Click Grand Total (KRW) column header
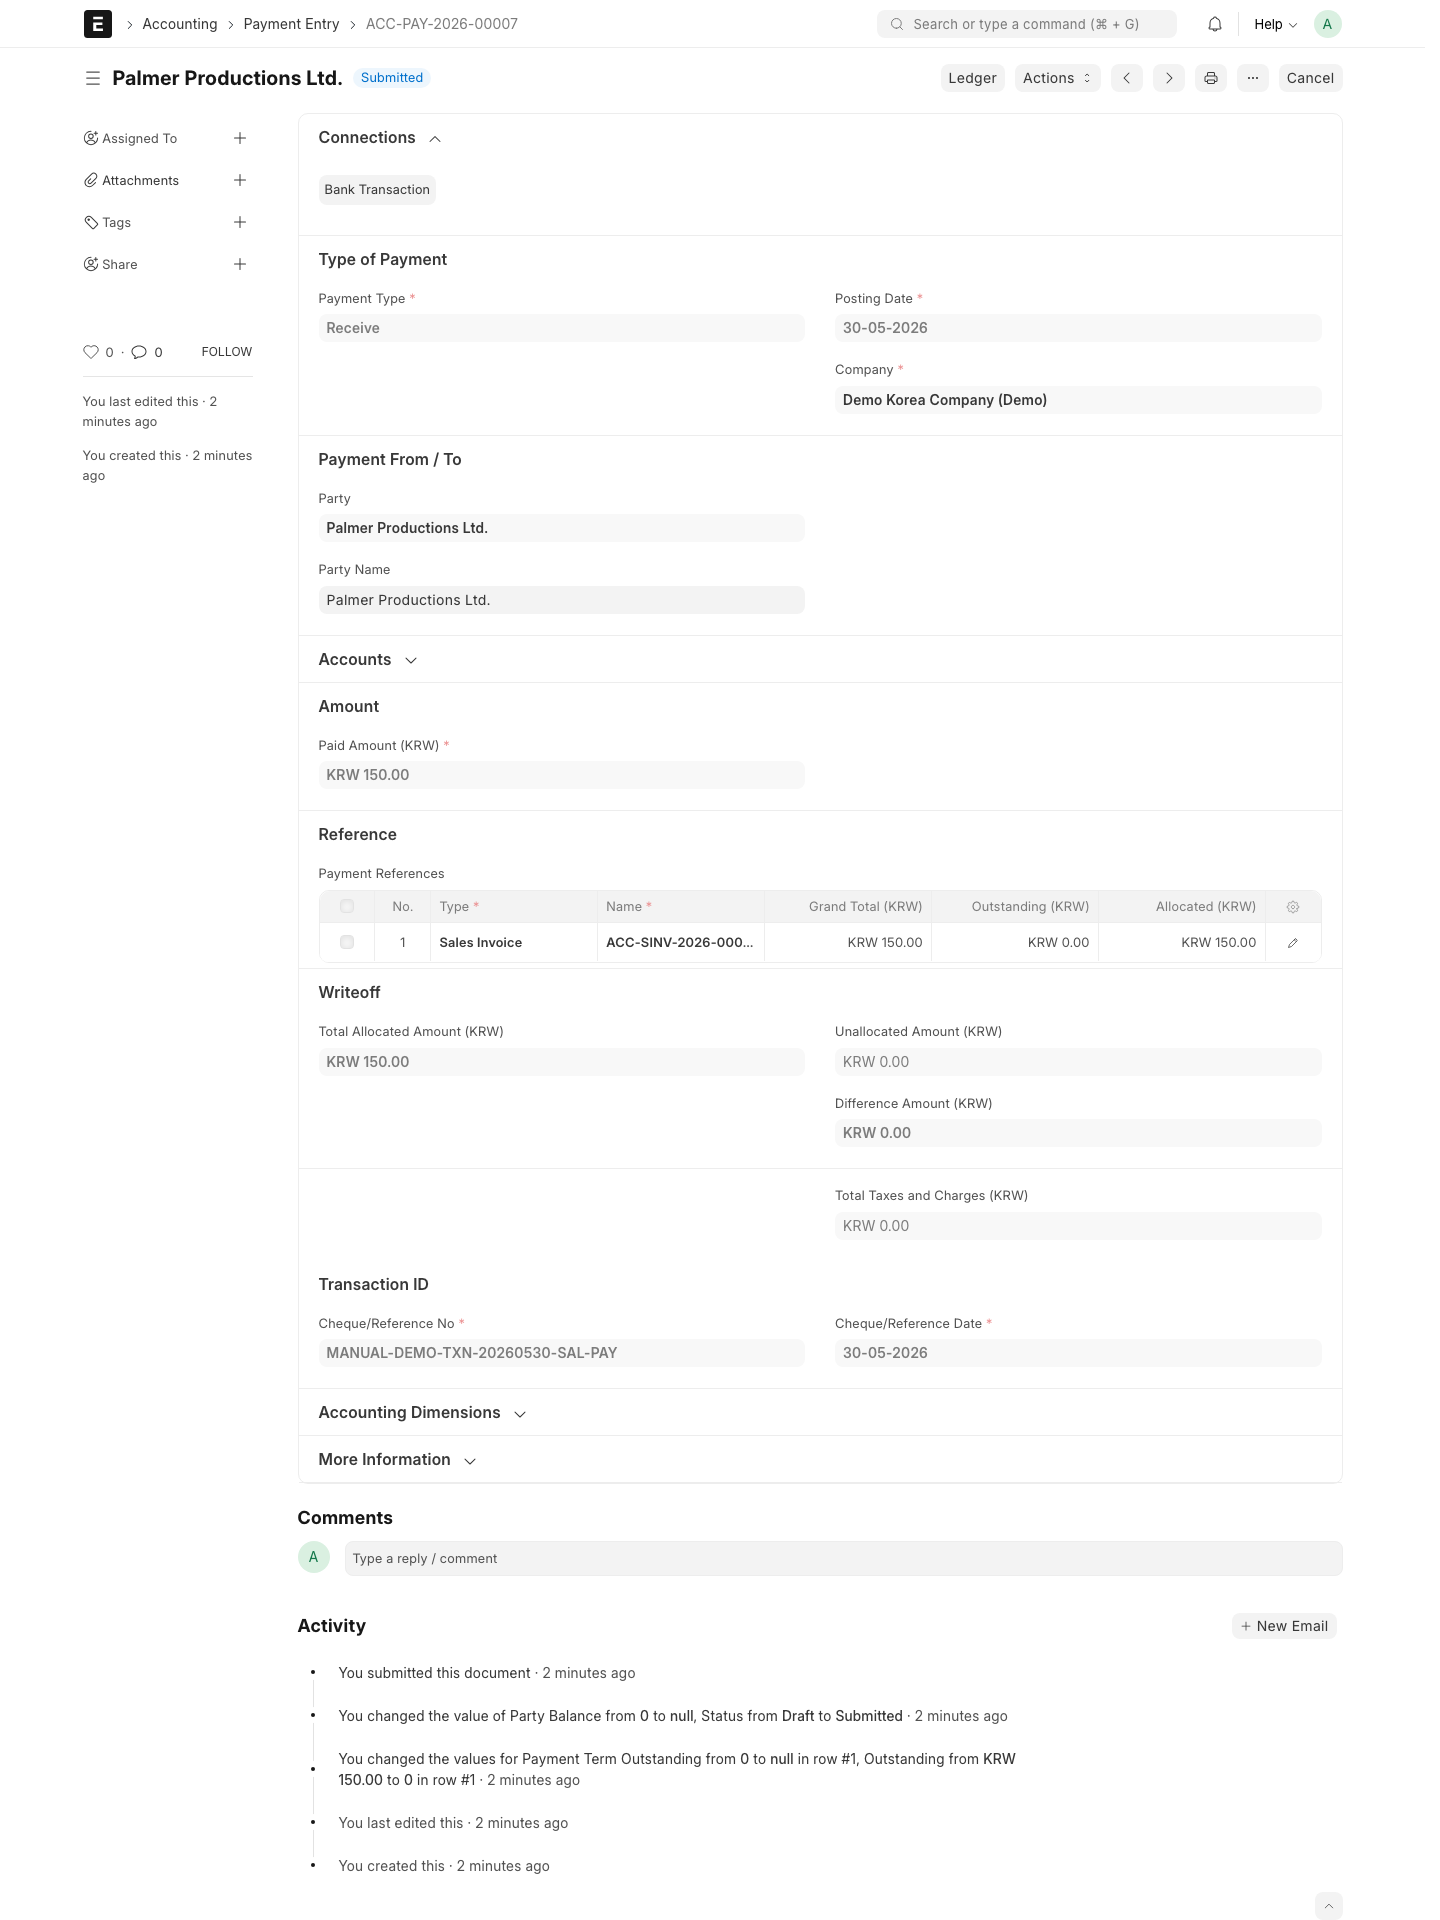The width and height of the screenshot is (1440, 1920). 848,907
